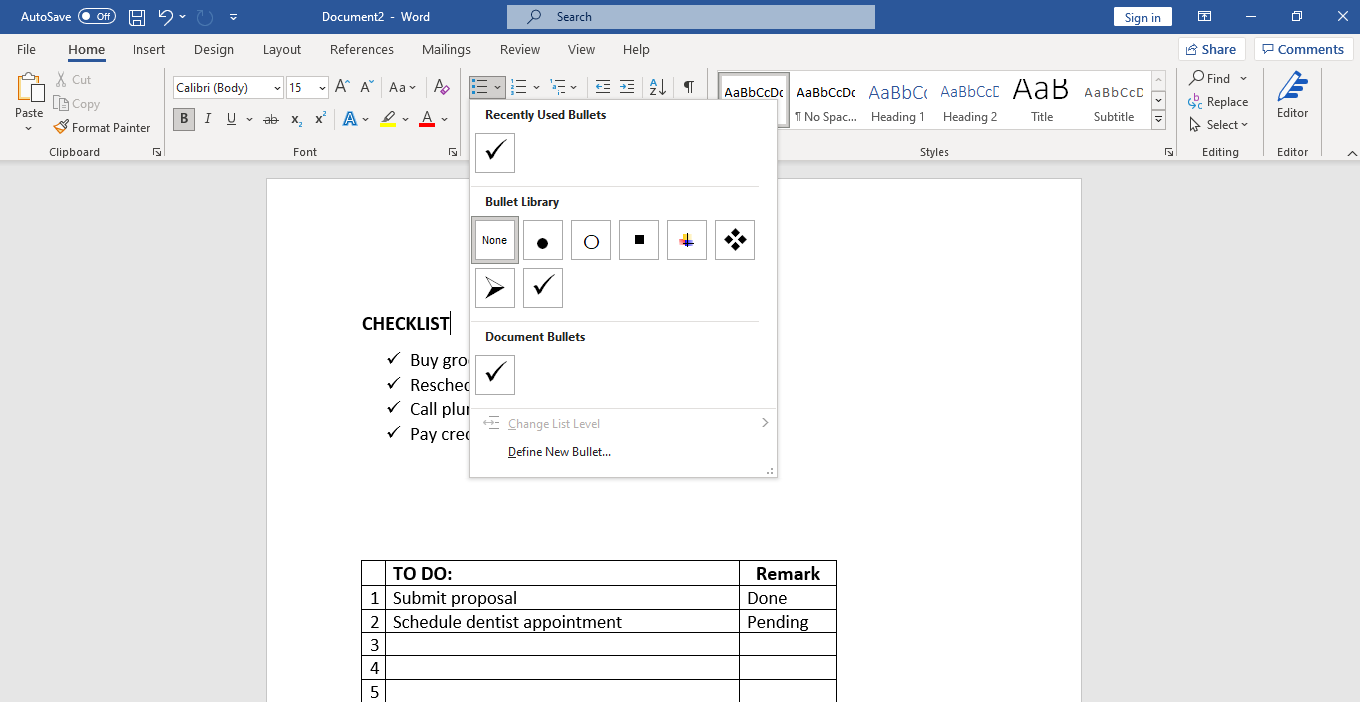1360x702 pixels.
Task: Select the Format Painter tool
Action: pos(102,127)
